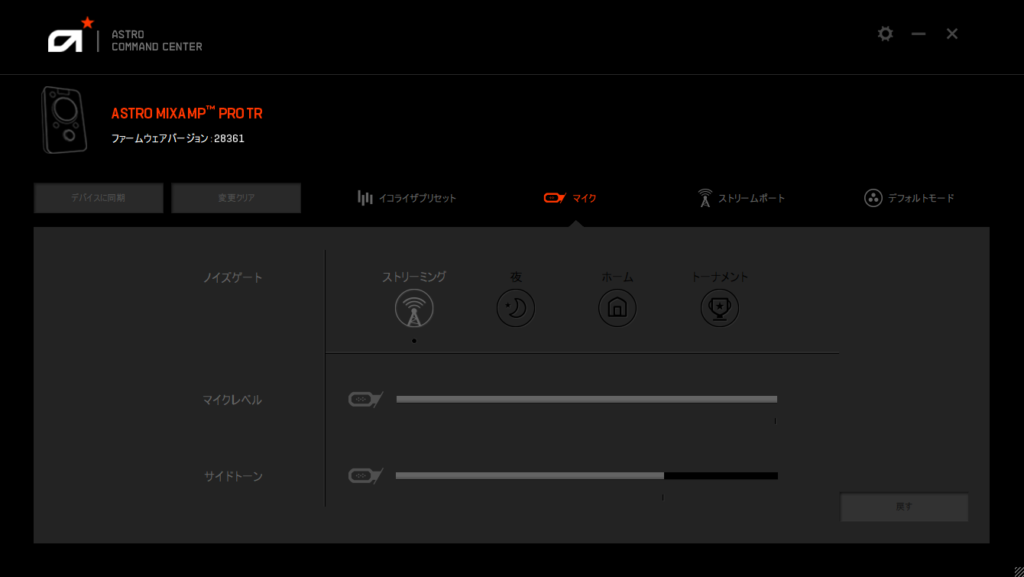This screenshot has height=577, width=1024.
Task: Select the ホーム home noise gate
Action: click(617, 308)
